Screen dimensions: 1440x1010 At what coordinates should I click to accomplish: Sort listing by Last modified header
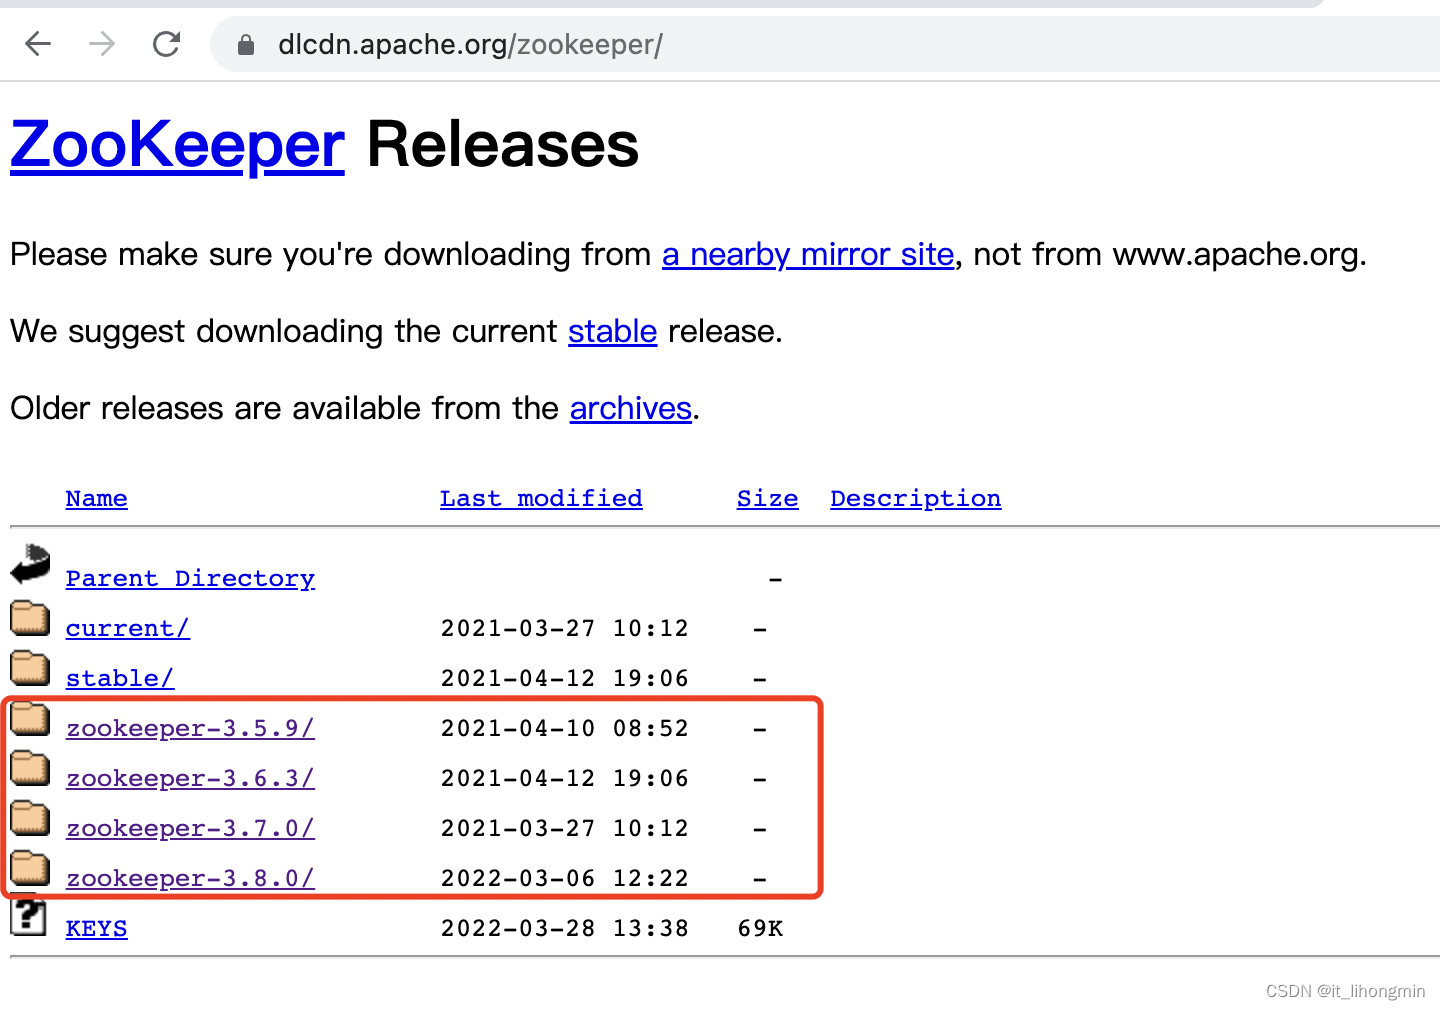[x=541, y=498]
